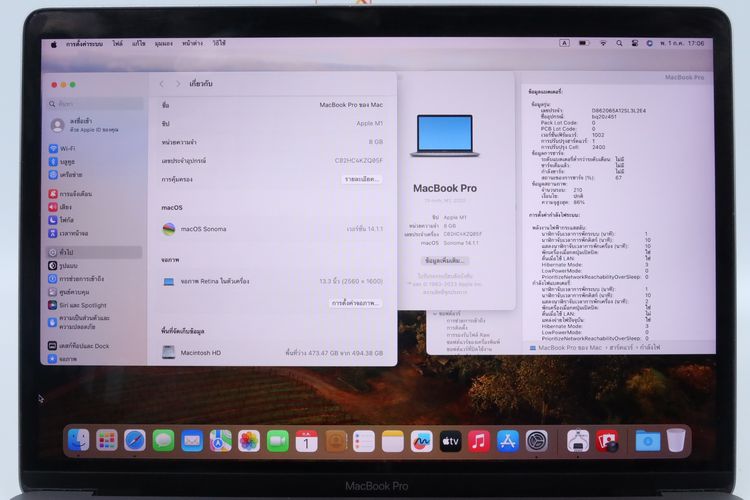Viewport: 750px width, 500px height.
Task: Open Photos from the Dock
Action: click(x=249, y=441)
